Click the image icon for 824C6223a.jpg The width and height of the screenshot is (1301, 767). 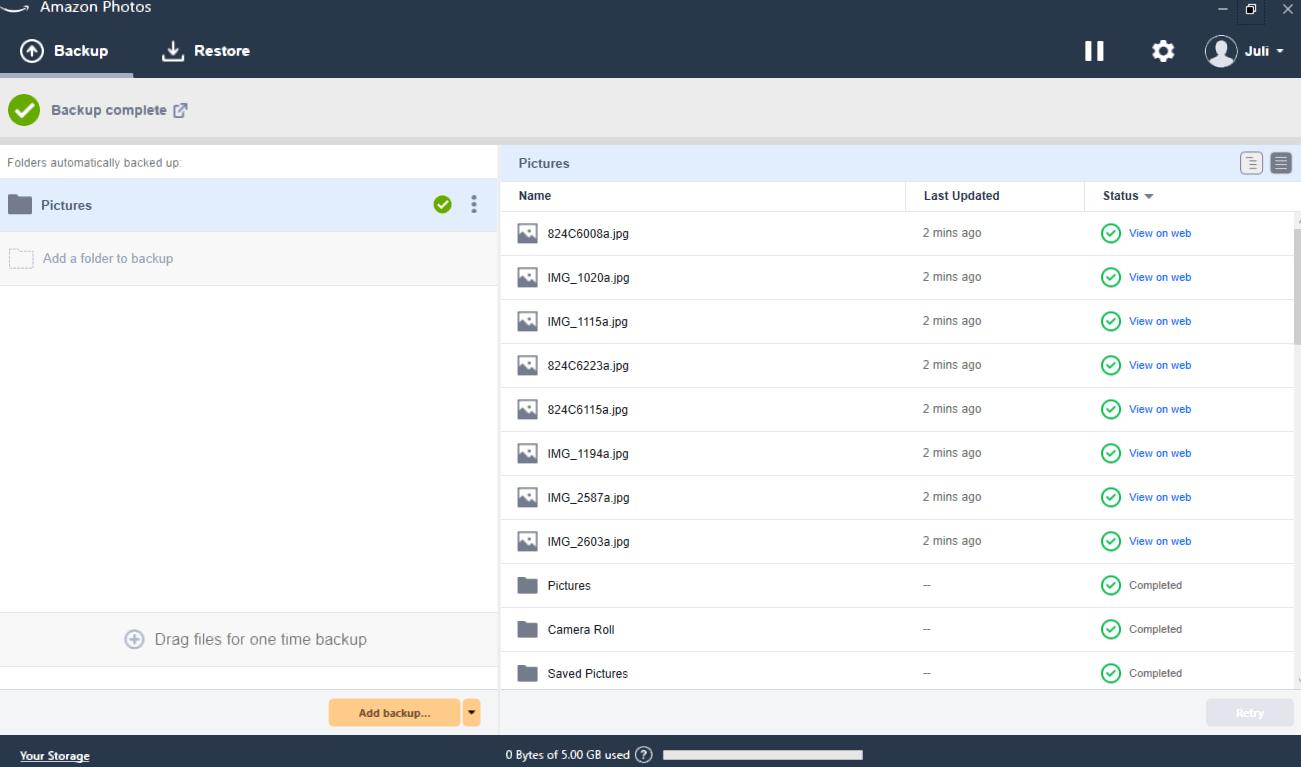[528, 365]
